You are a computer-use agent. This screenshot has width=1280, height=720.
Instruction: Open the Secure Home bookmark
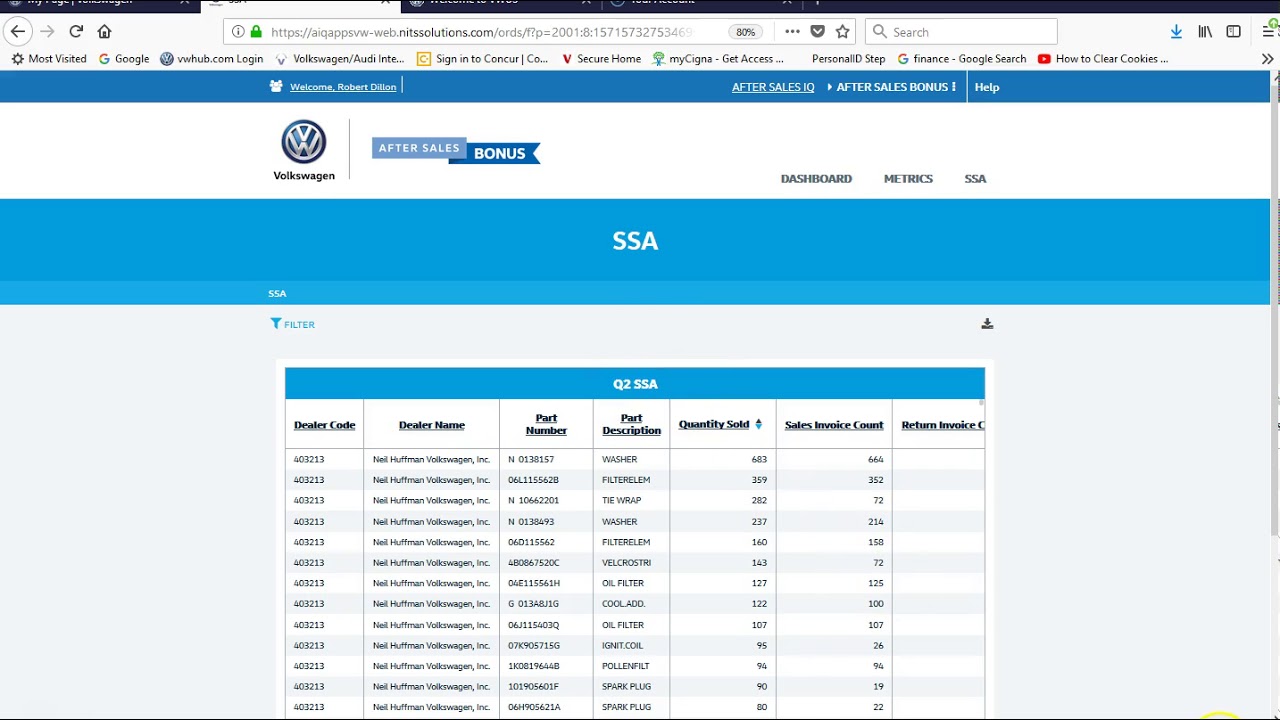point(601,59)
